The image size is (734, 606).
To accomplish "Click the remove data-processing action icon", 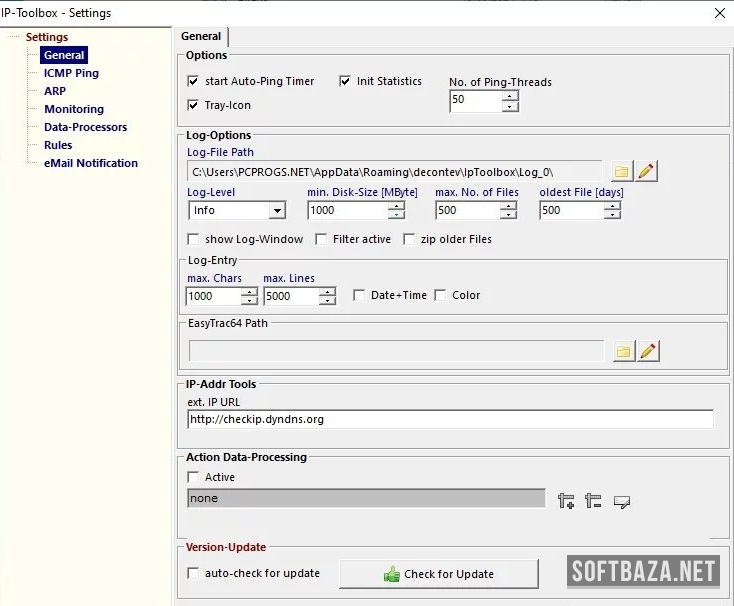I will click(x=593, y=501).
